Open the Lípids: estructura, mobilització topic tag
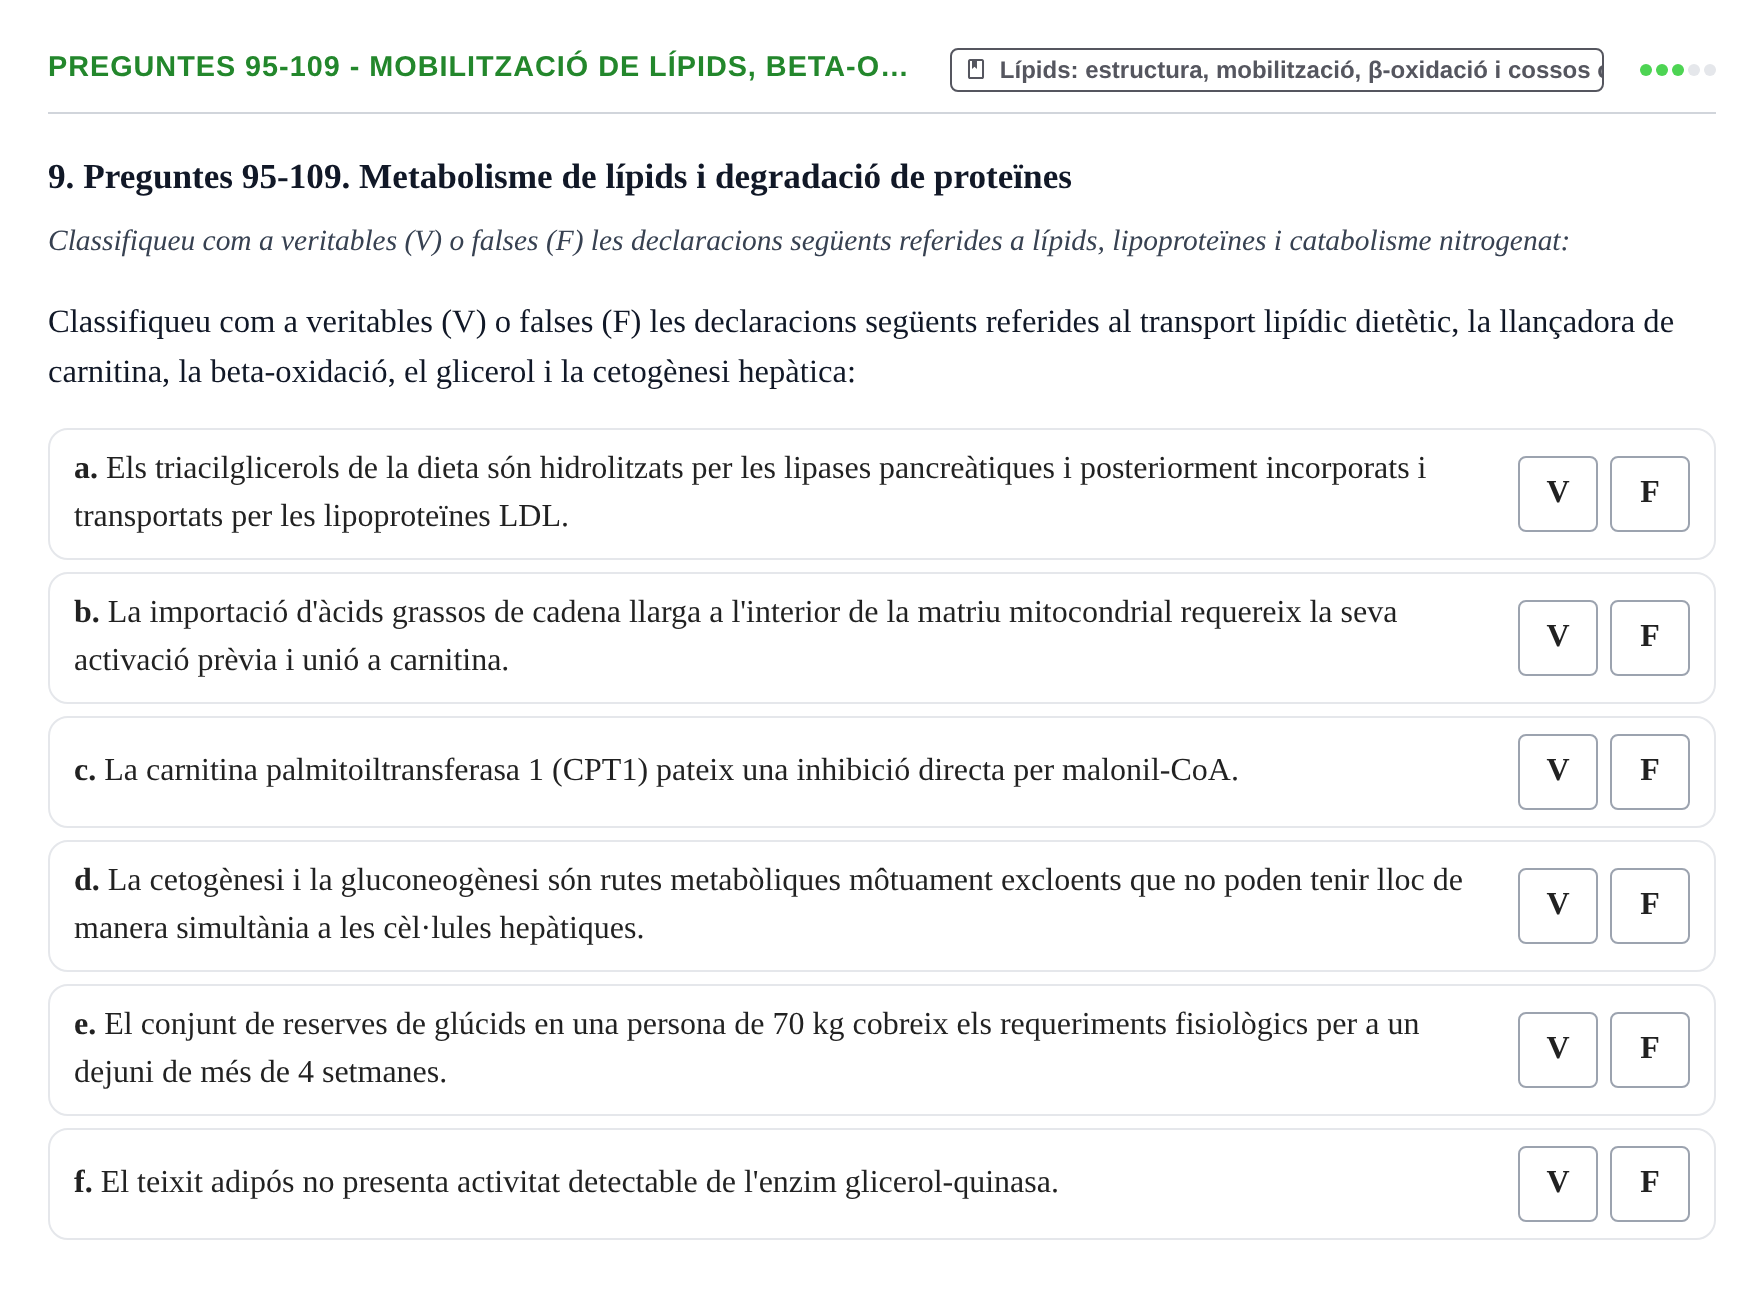 1276,70
